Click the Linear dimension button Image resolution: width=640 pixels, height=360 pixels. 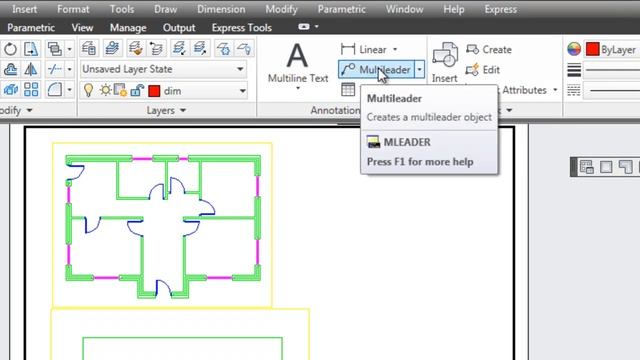[364, 49]
